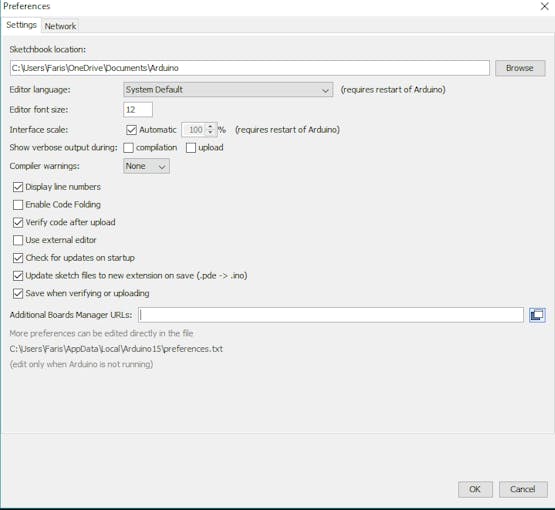Viewport: 555px width, 510px height.
Task: Click the Cancel button
Action: tap(523, 489)
